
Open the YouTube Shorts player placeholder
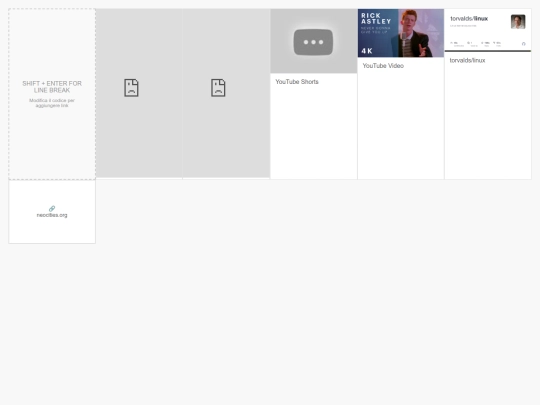point(313,41)
